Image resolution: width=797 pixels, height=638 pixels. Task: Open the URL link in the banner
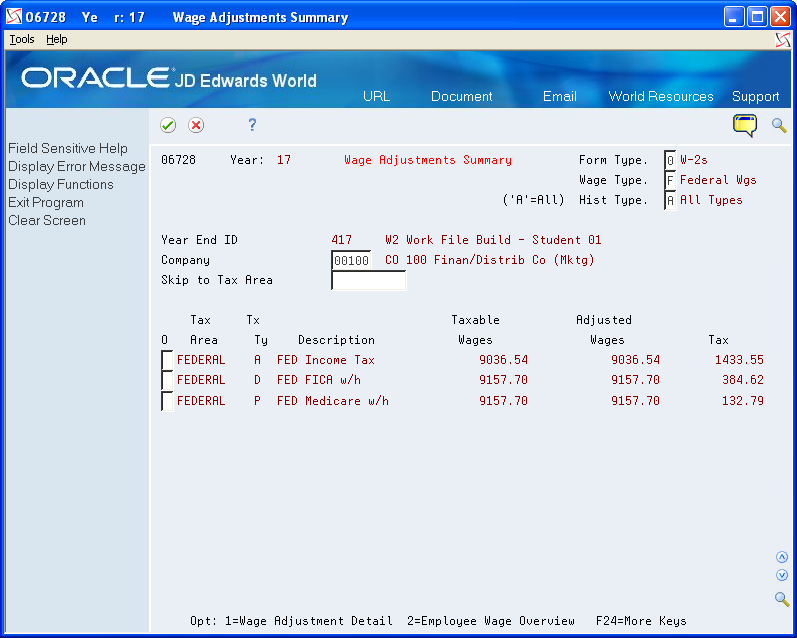click(x=376, y=96)
